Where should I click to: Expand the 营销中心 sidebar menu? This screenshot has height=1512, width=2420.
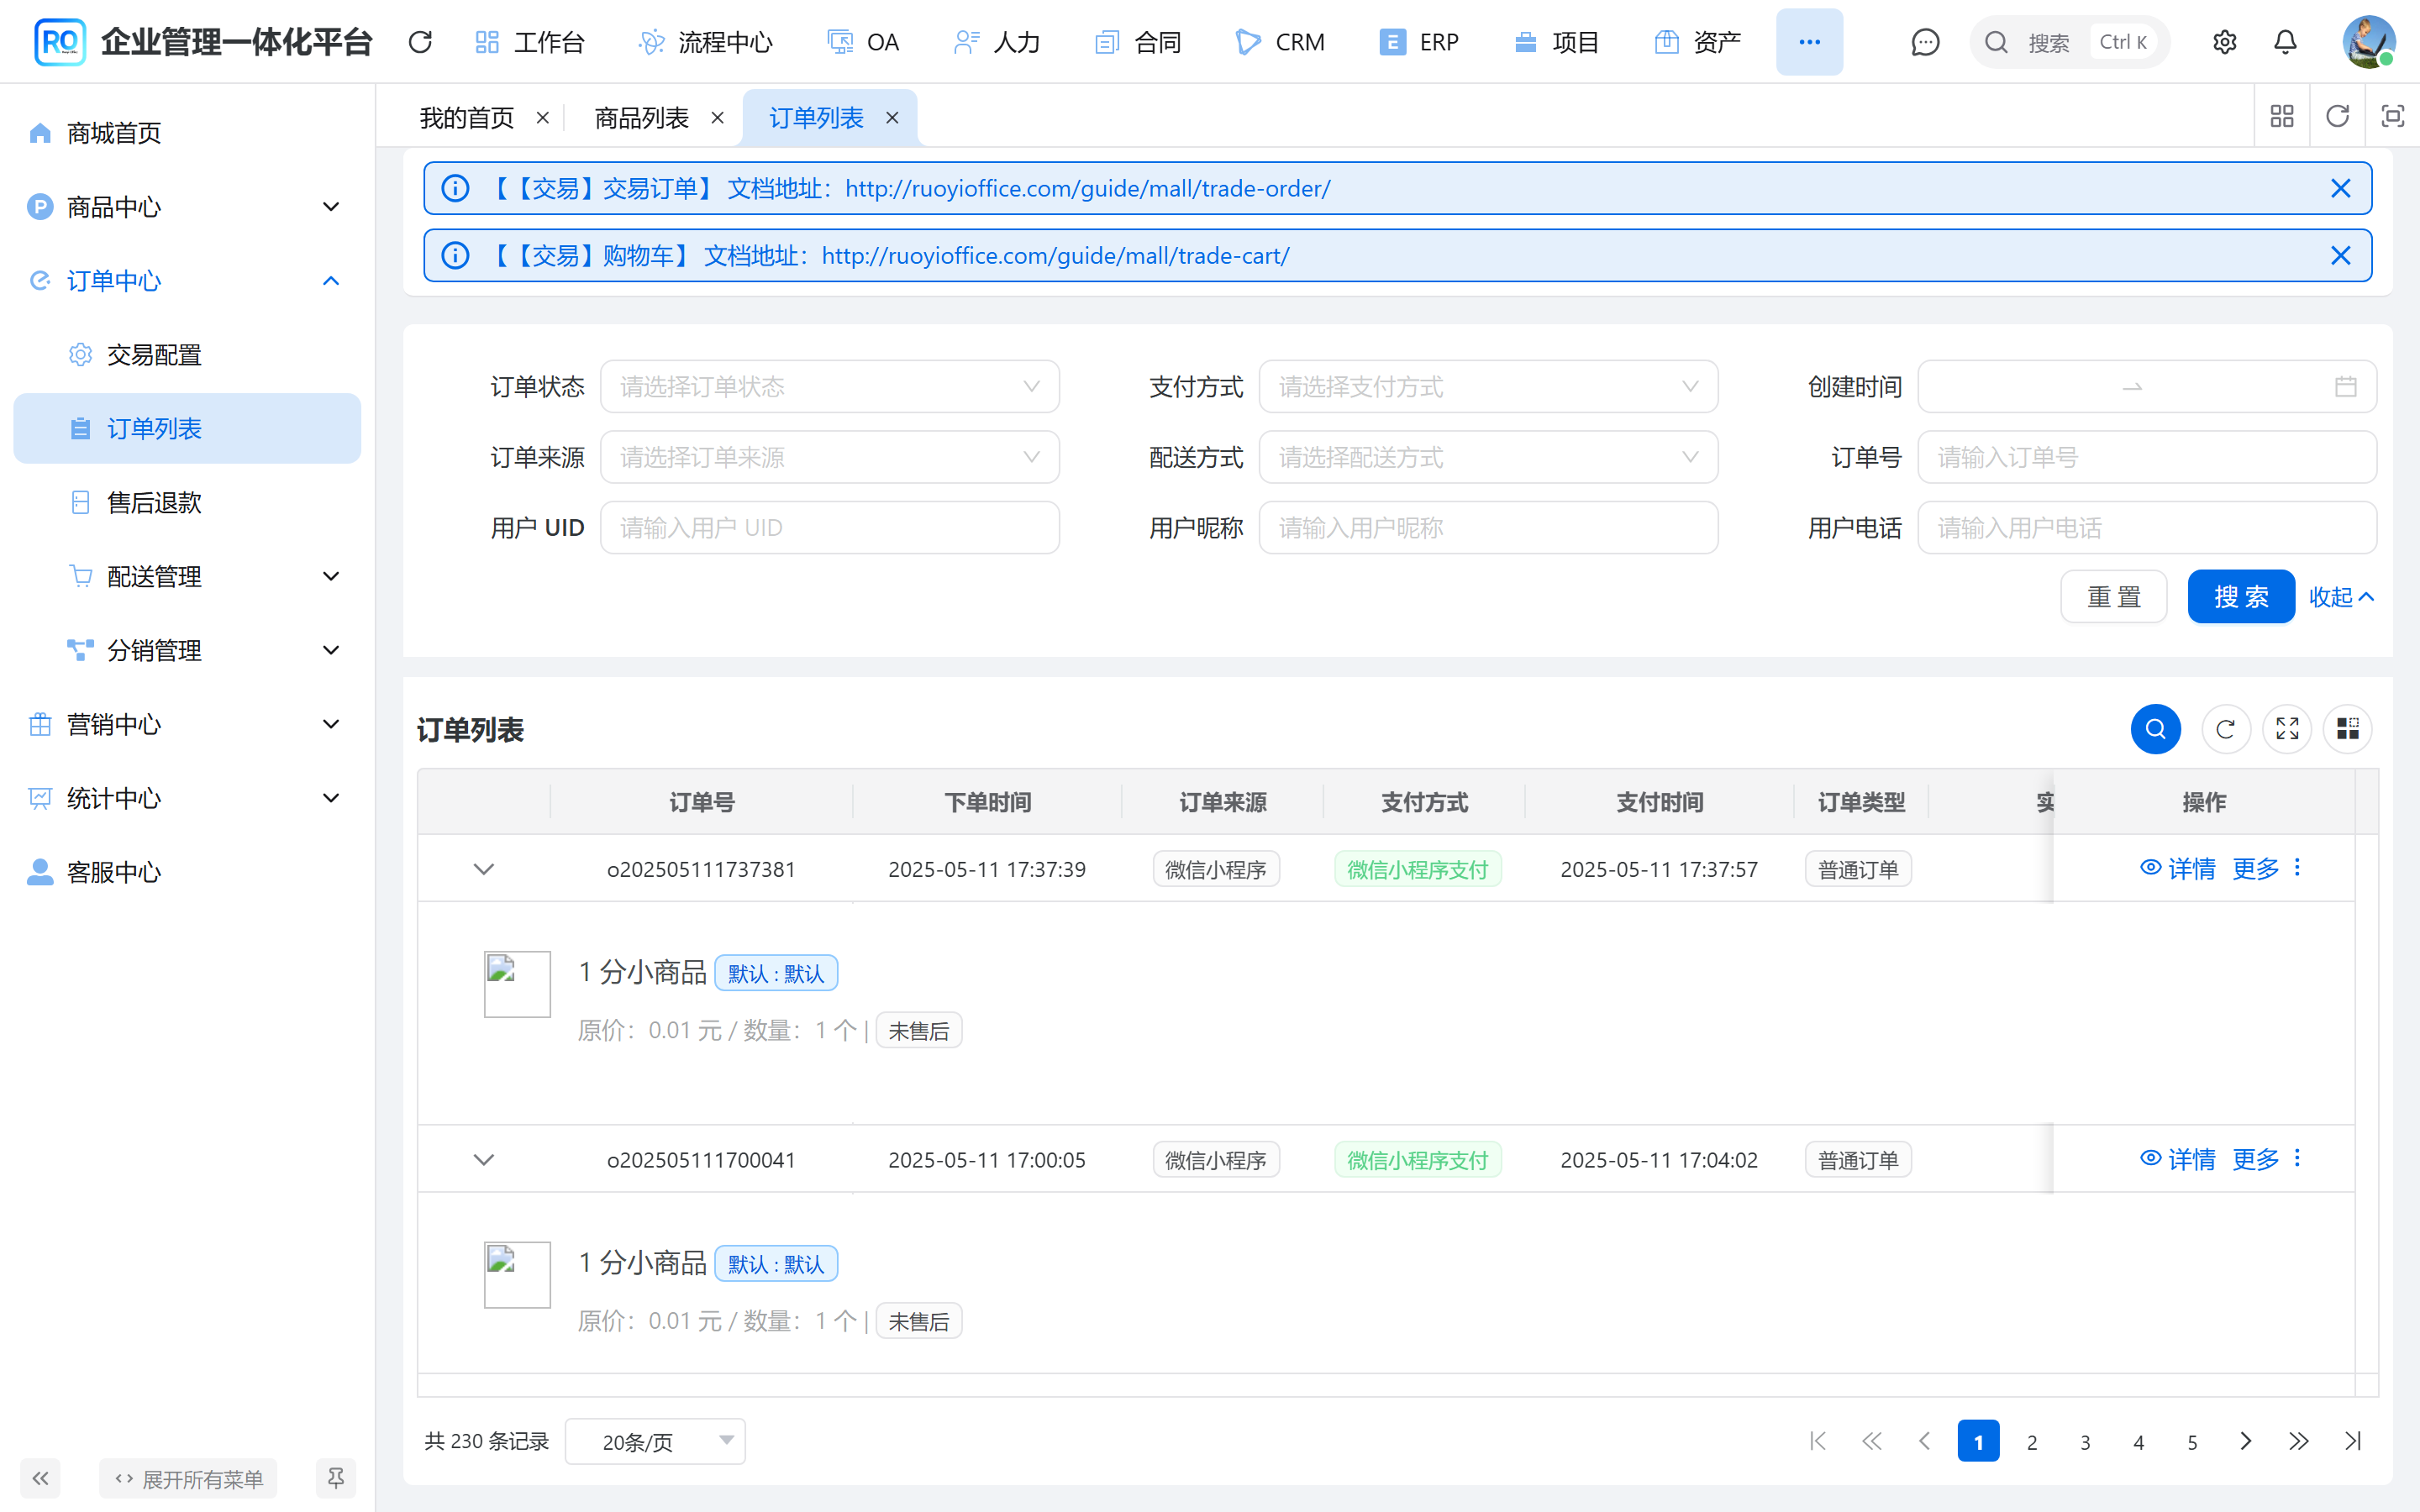(x=186, y=724)
